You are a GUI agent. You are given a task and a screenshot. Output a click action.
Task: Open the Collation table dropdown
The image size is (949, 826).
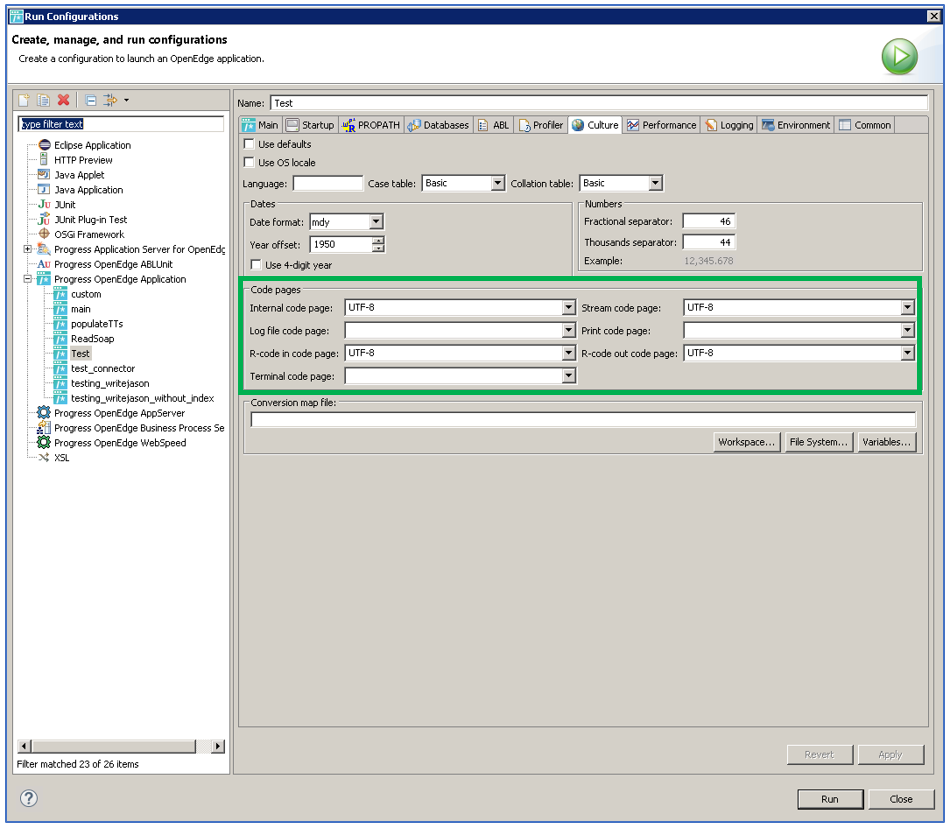[x=655, y=183]
